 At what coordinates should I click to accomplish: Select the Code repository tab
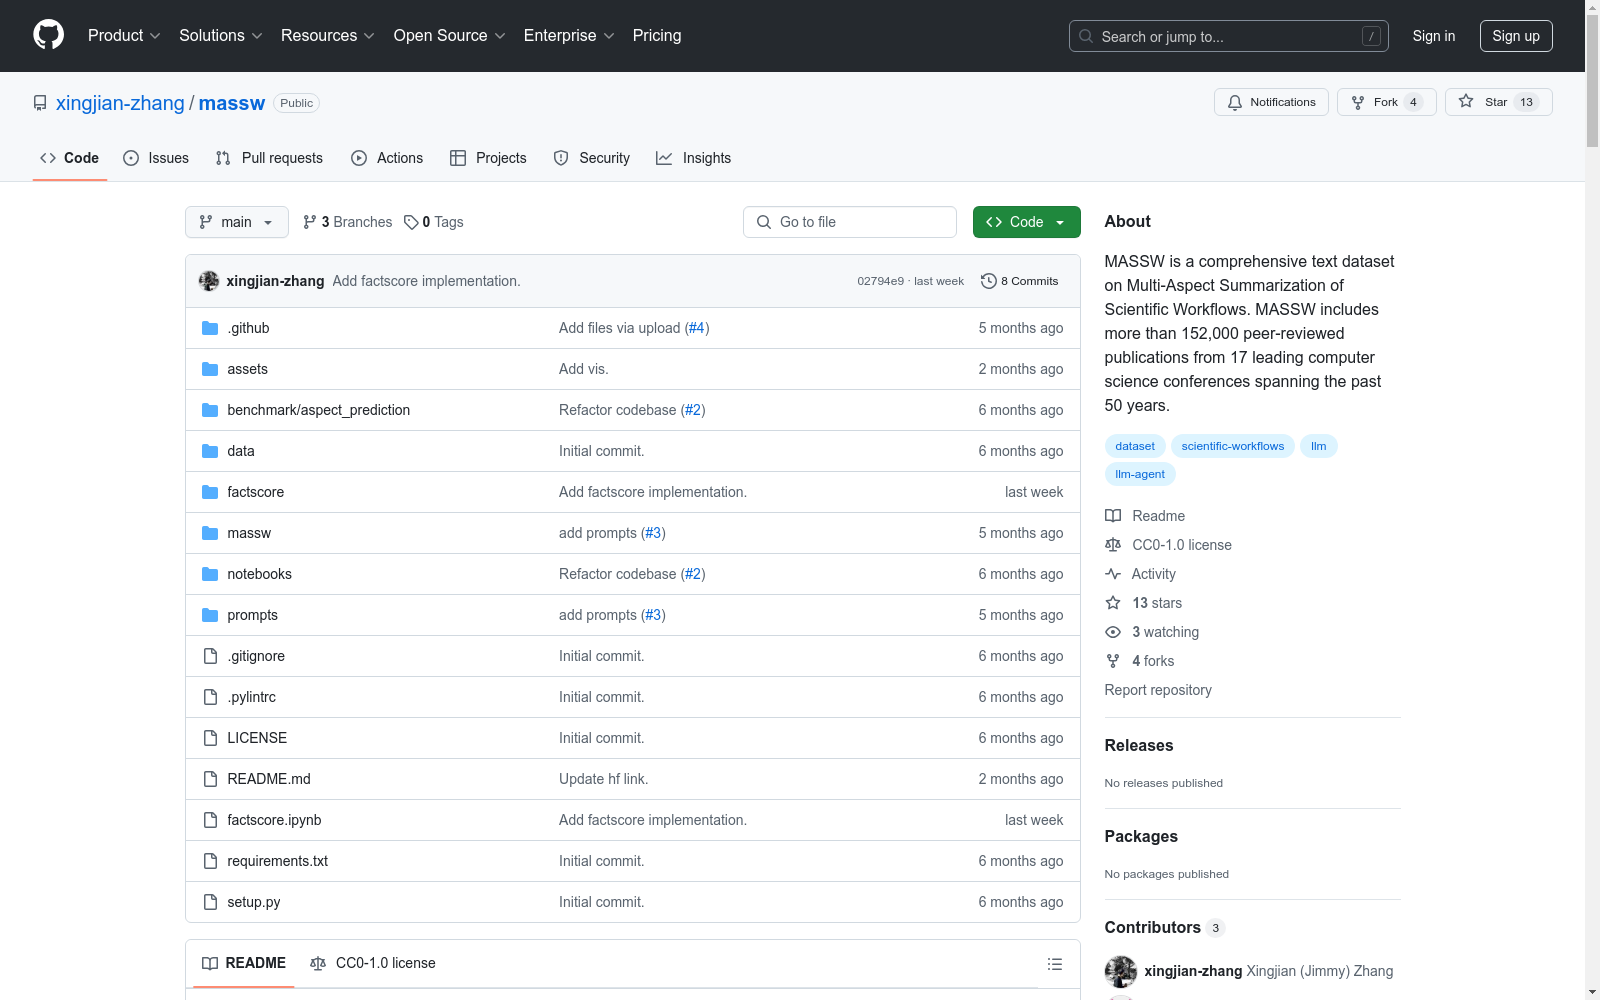point(70,158)
